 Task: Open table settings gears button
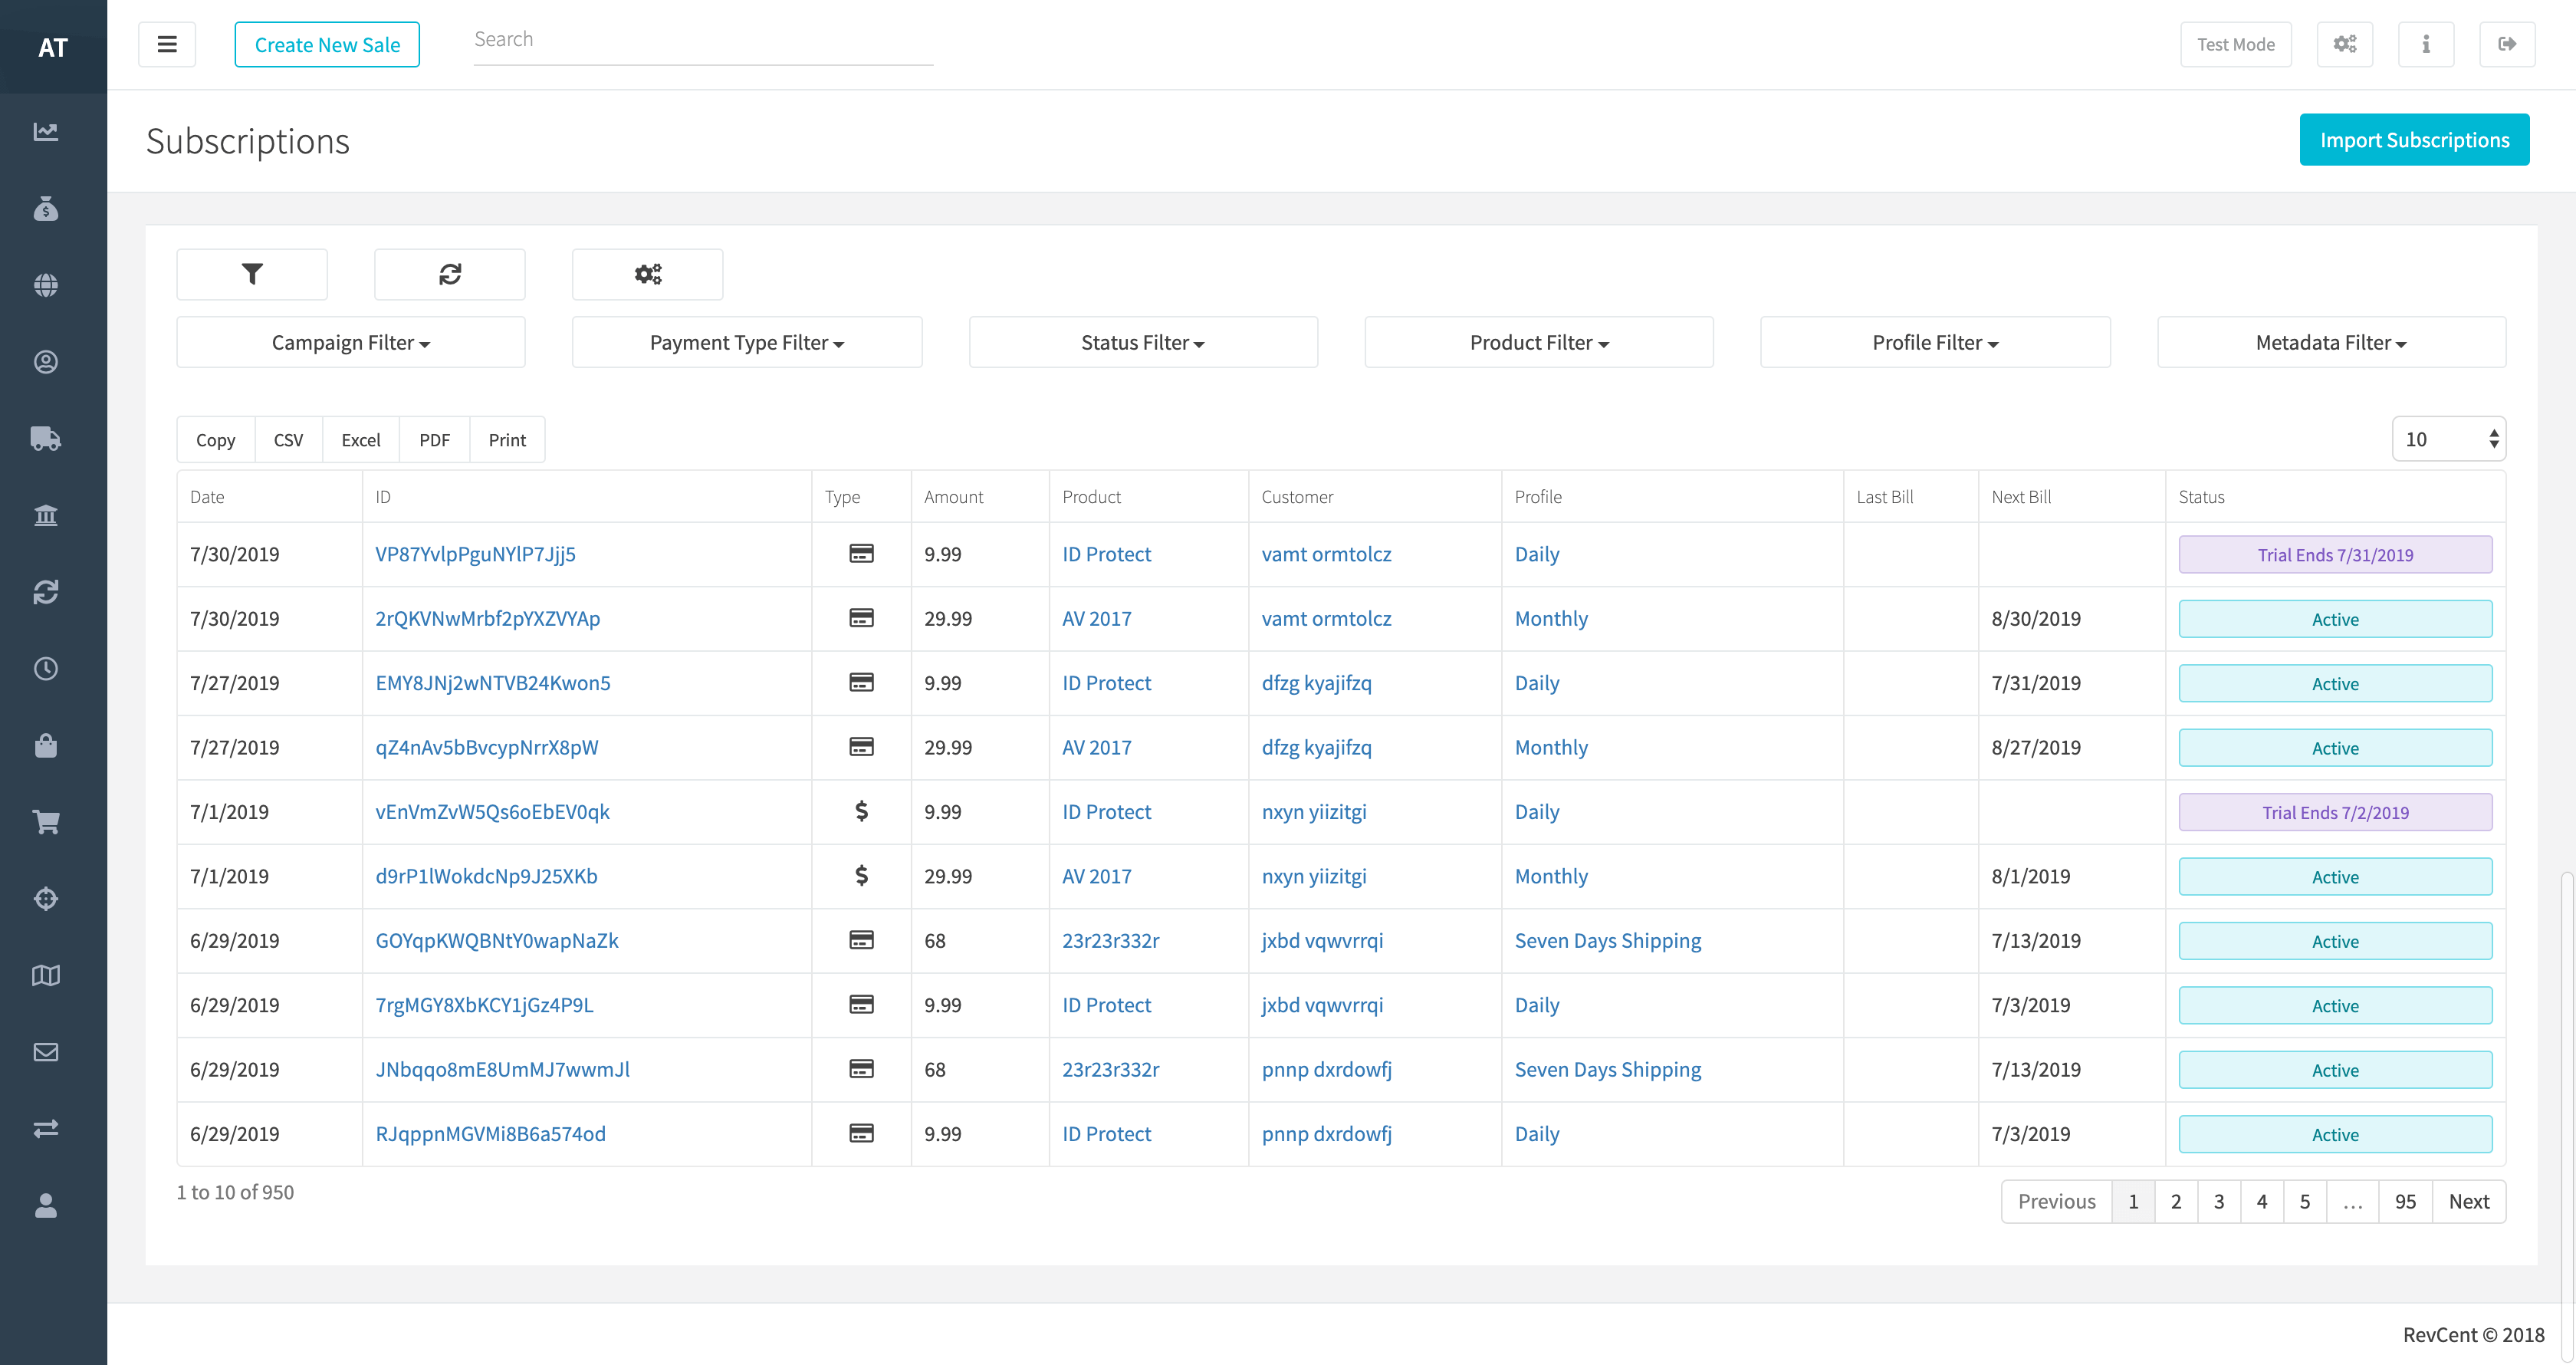pyautogui.click(x=647, y=274)
